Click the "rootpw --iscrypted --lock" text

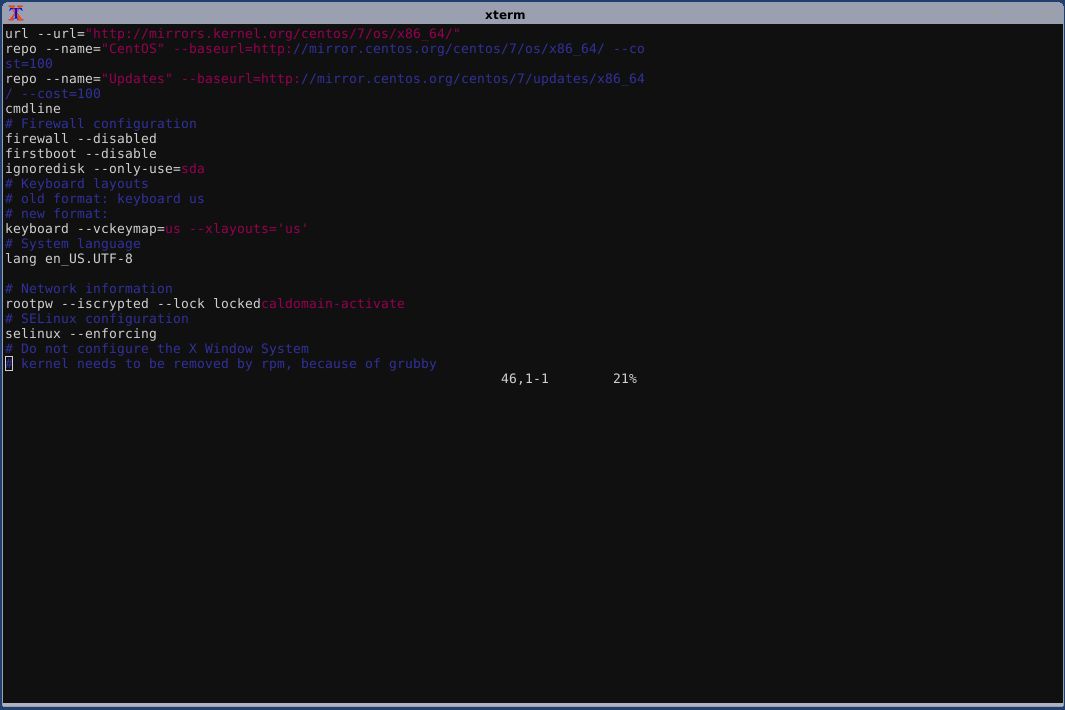tap(105, 303)
